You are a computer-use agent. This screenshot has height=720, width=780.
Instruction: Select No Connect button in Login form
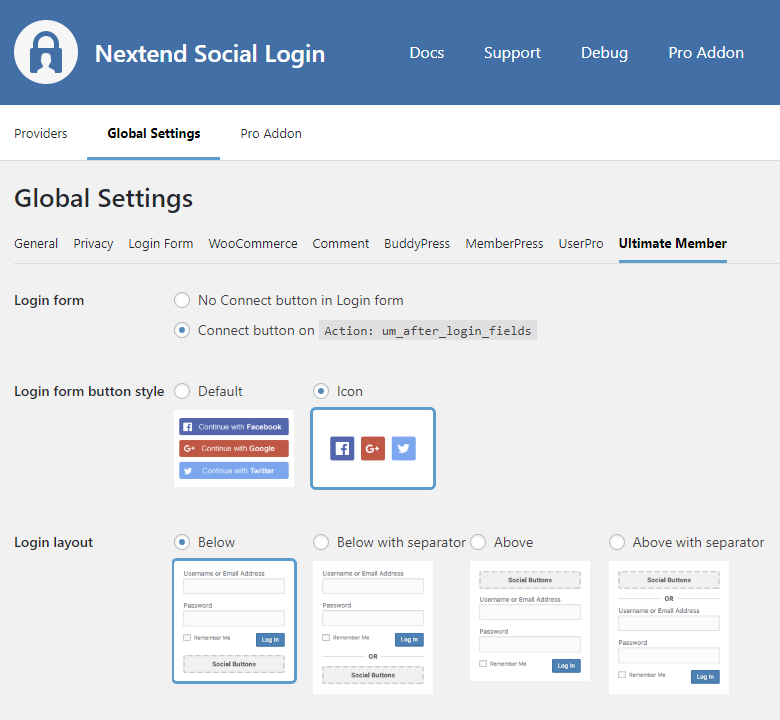[x=182, y=300]
